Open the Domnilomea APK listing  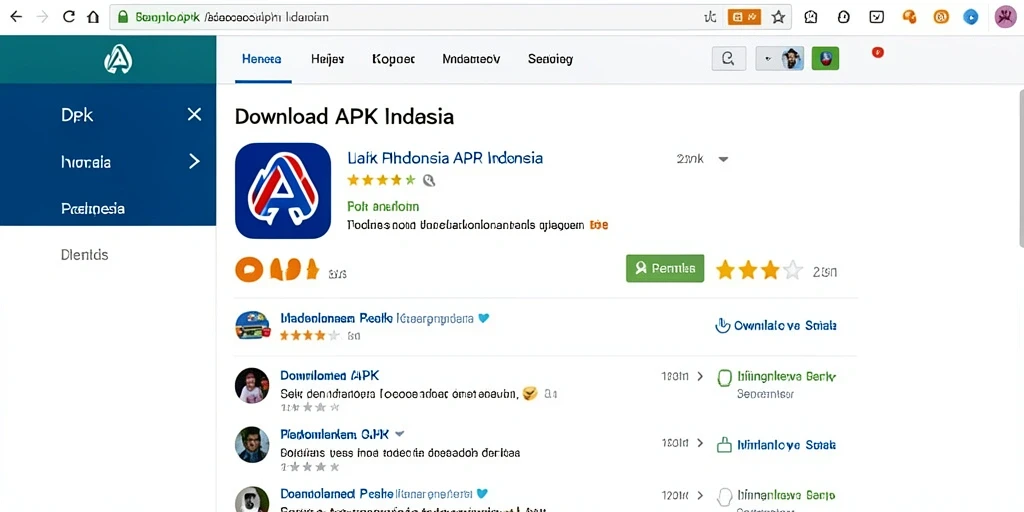[x=329, y=376]
